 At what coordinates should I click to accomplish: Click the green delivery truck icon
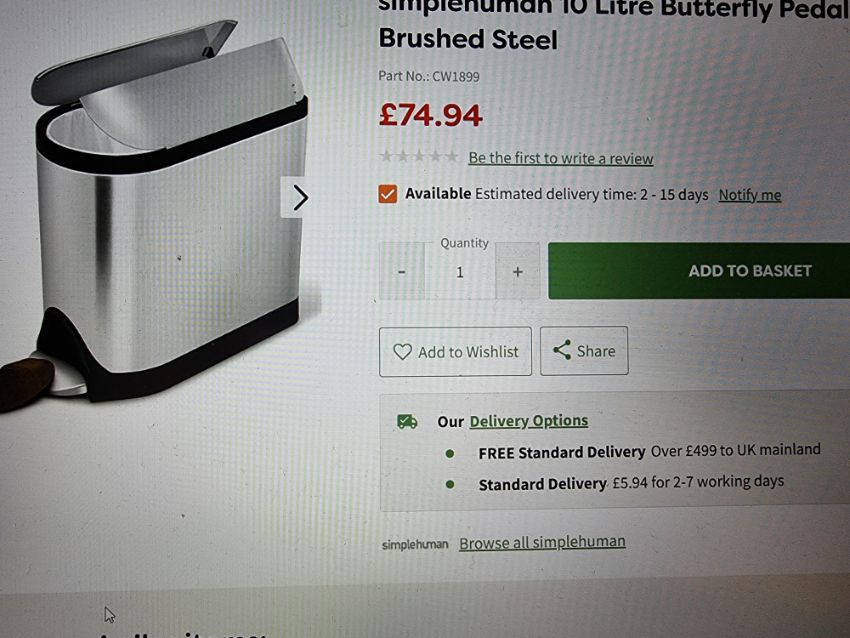coord(407,421)
